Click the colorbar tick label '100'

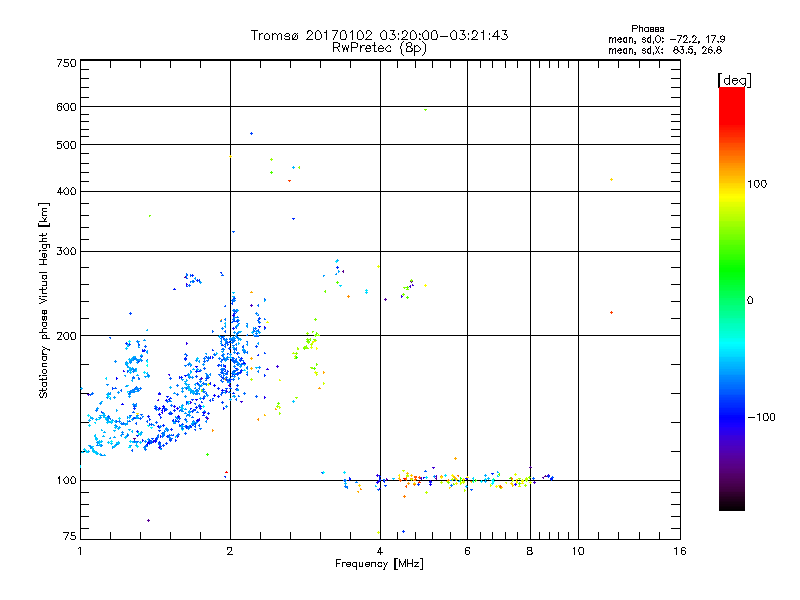click(757, 184)
